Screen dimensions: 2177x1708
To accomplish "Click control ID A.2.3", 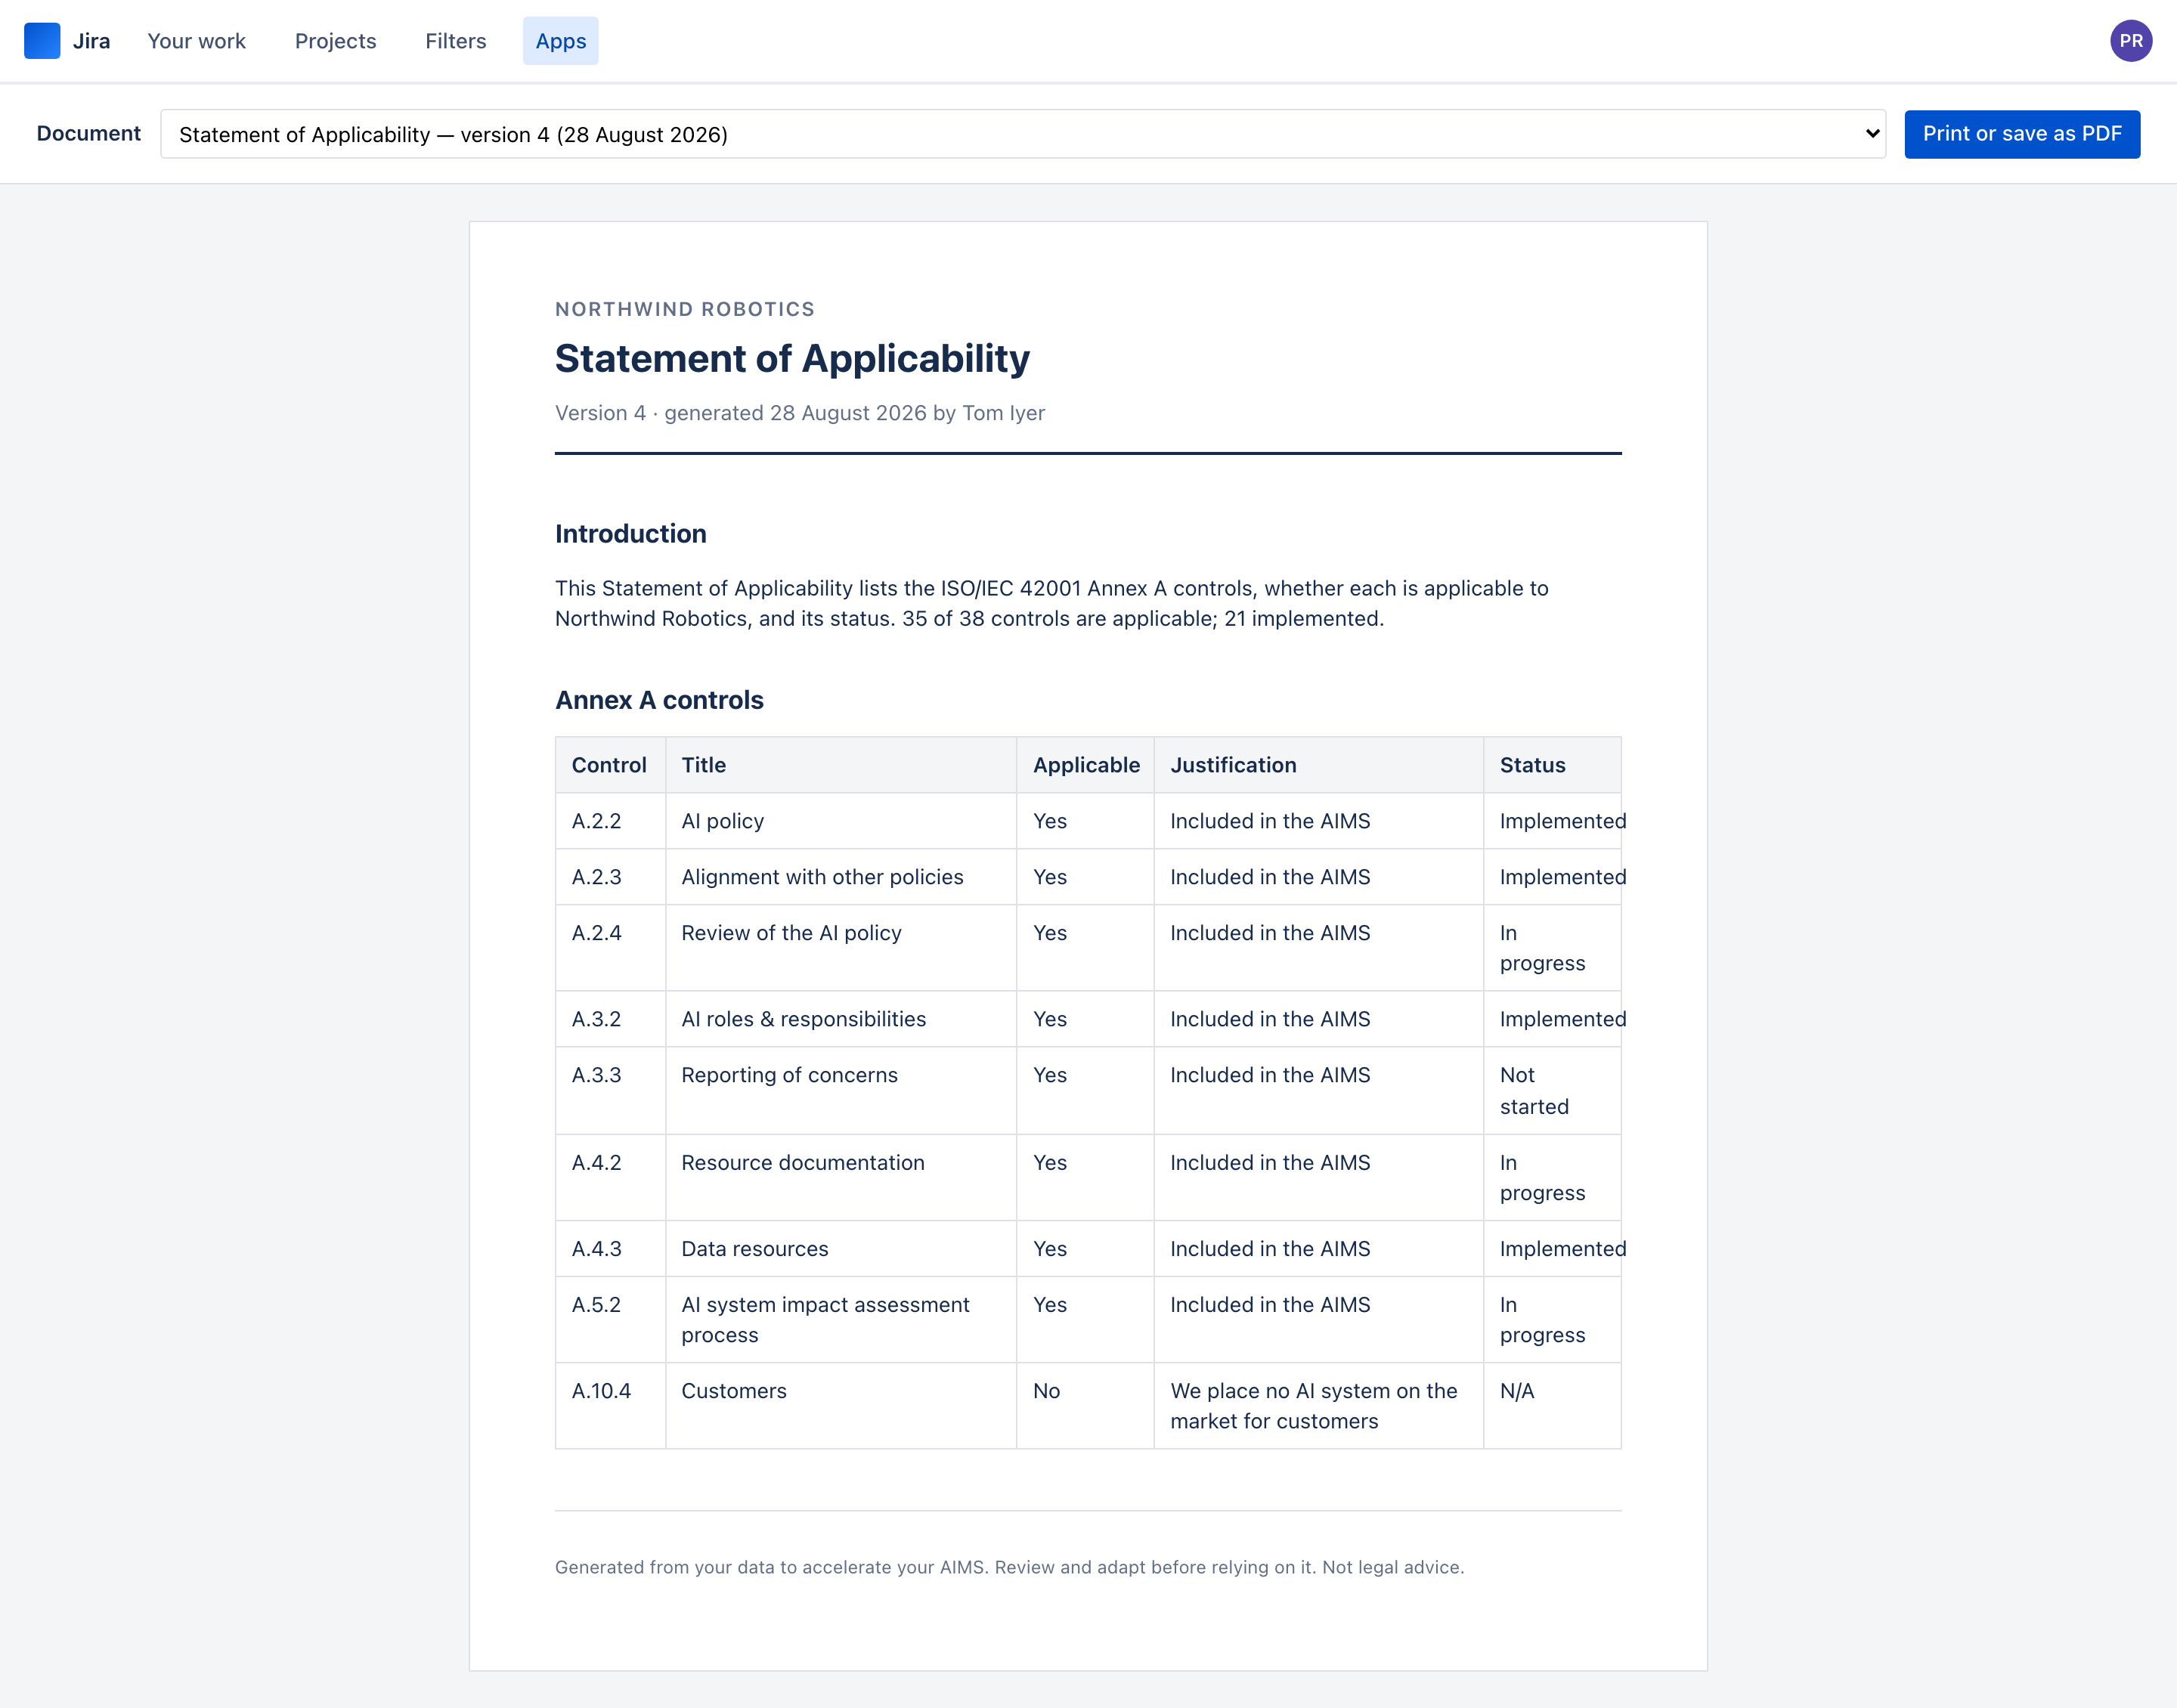I will (x=596, y=877).
